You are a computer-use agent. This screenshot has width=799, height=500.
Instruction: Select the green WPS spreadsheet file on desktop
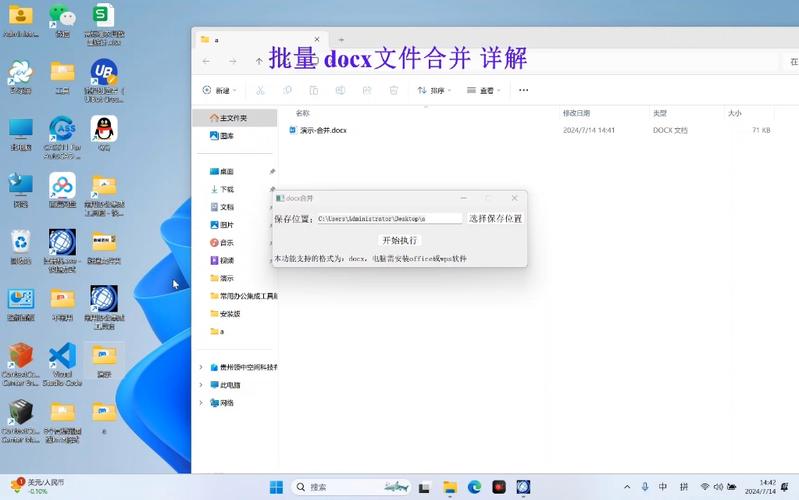tap(104, 23)
